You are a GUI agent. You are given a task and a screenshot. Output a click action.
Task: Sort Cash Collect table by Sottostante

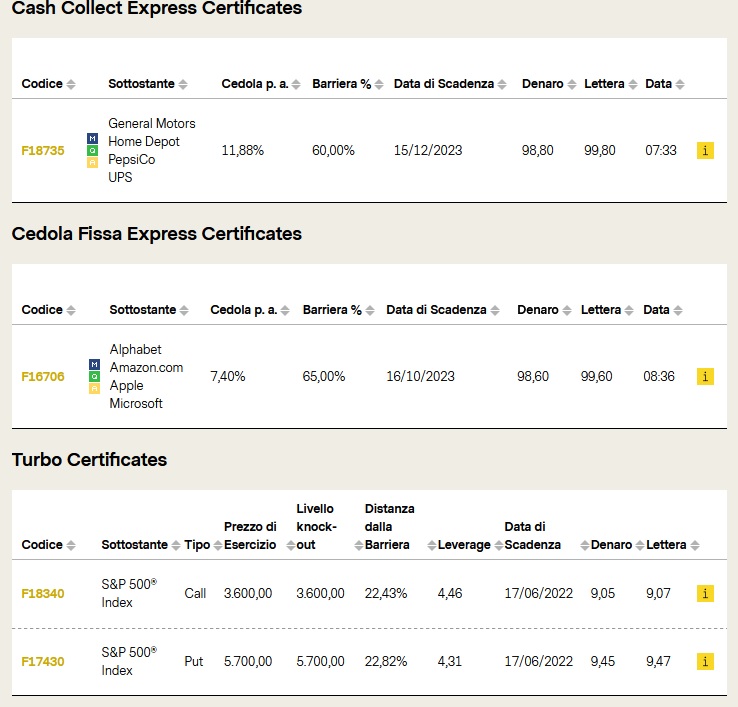tap(183, 84)
